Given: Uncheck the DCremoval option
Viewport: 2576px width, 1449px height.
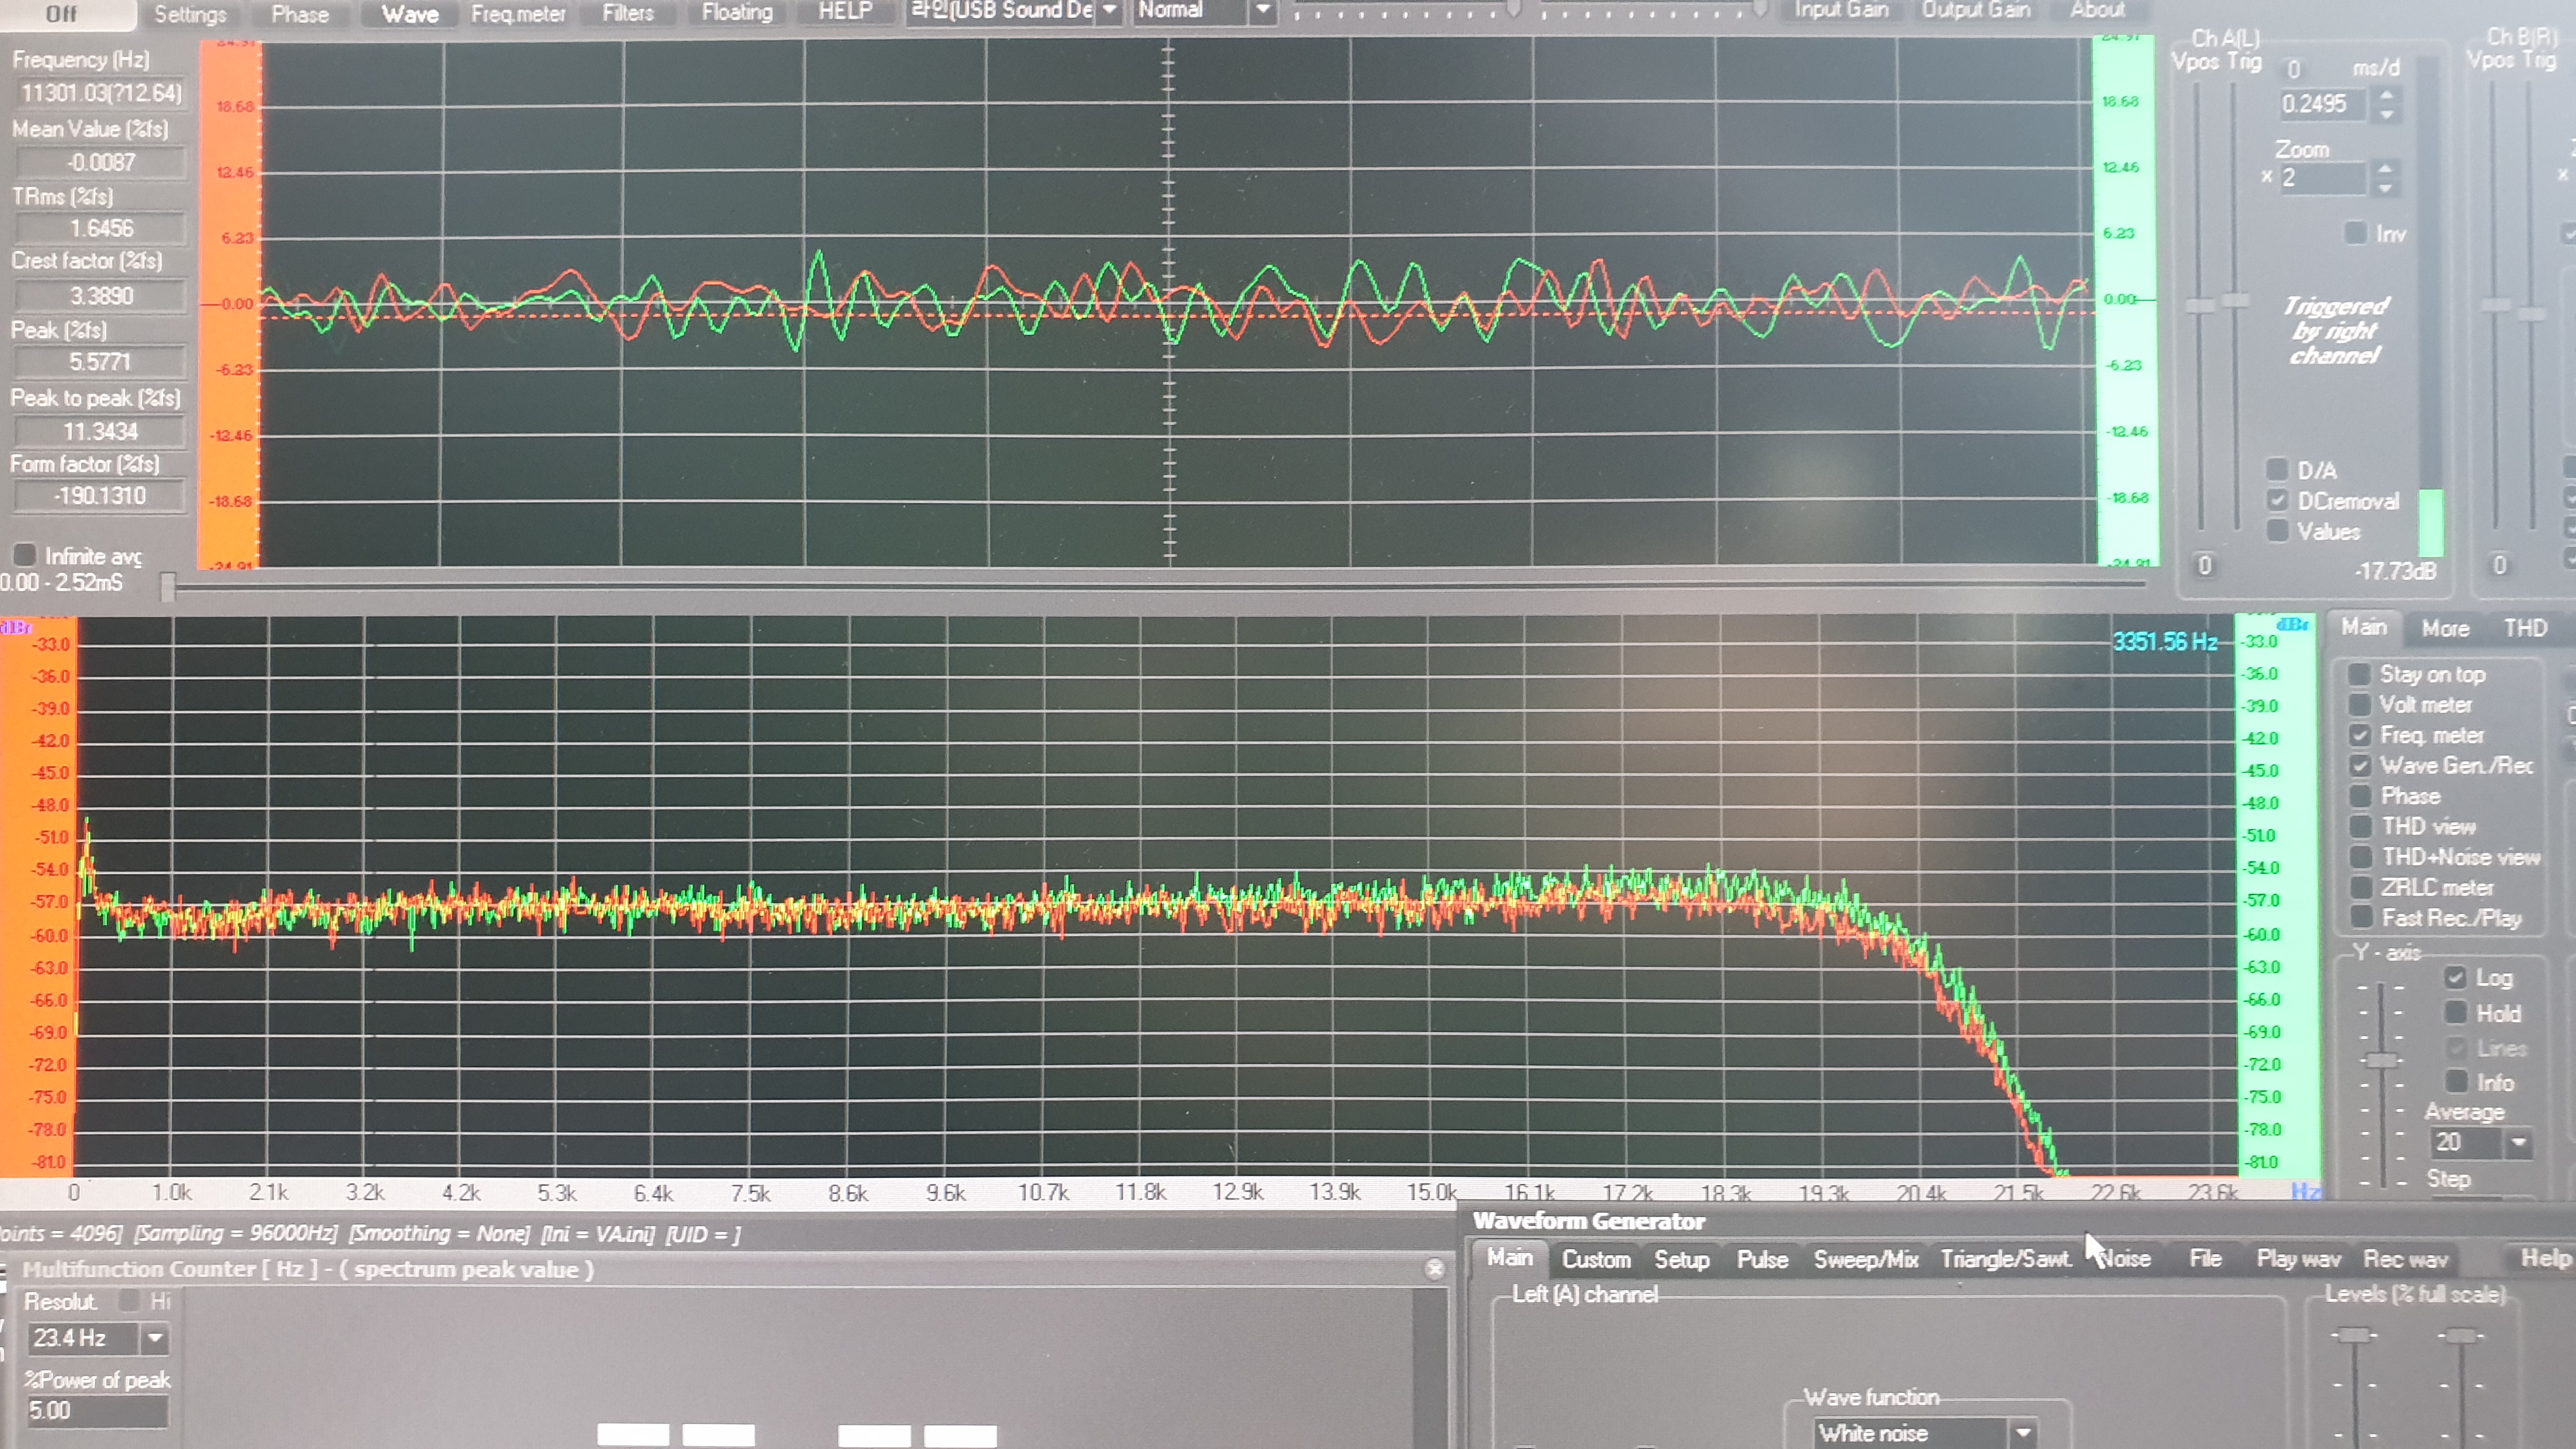Looking at the screenshot, I should point(2277,500).
